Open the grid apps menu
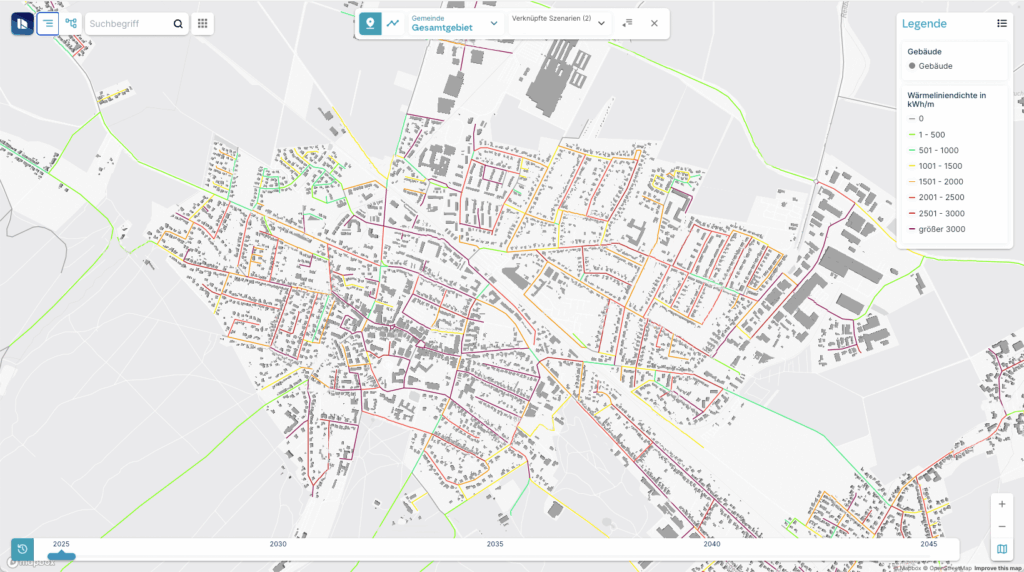This screenshot has width=1024, height=572. 203,24
